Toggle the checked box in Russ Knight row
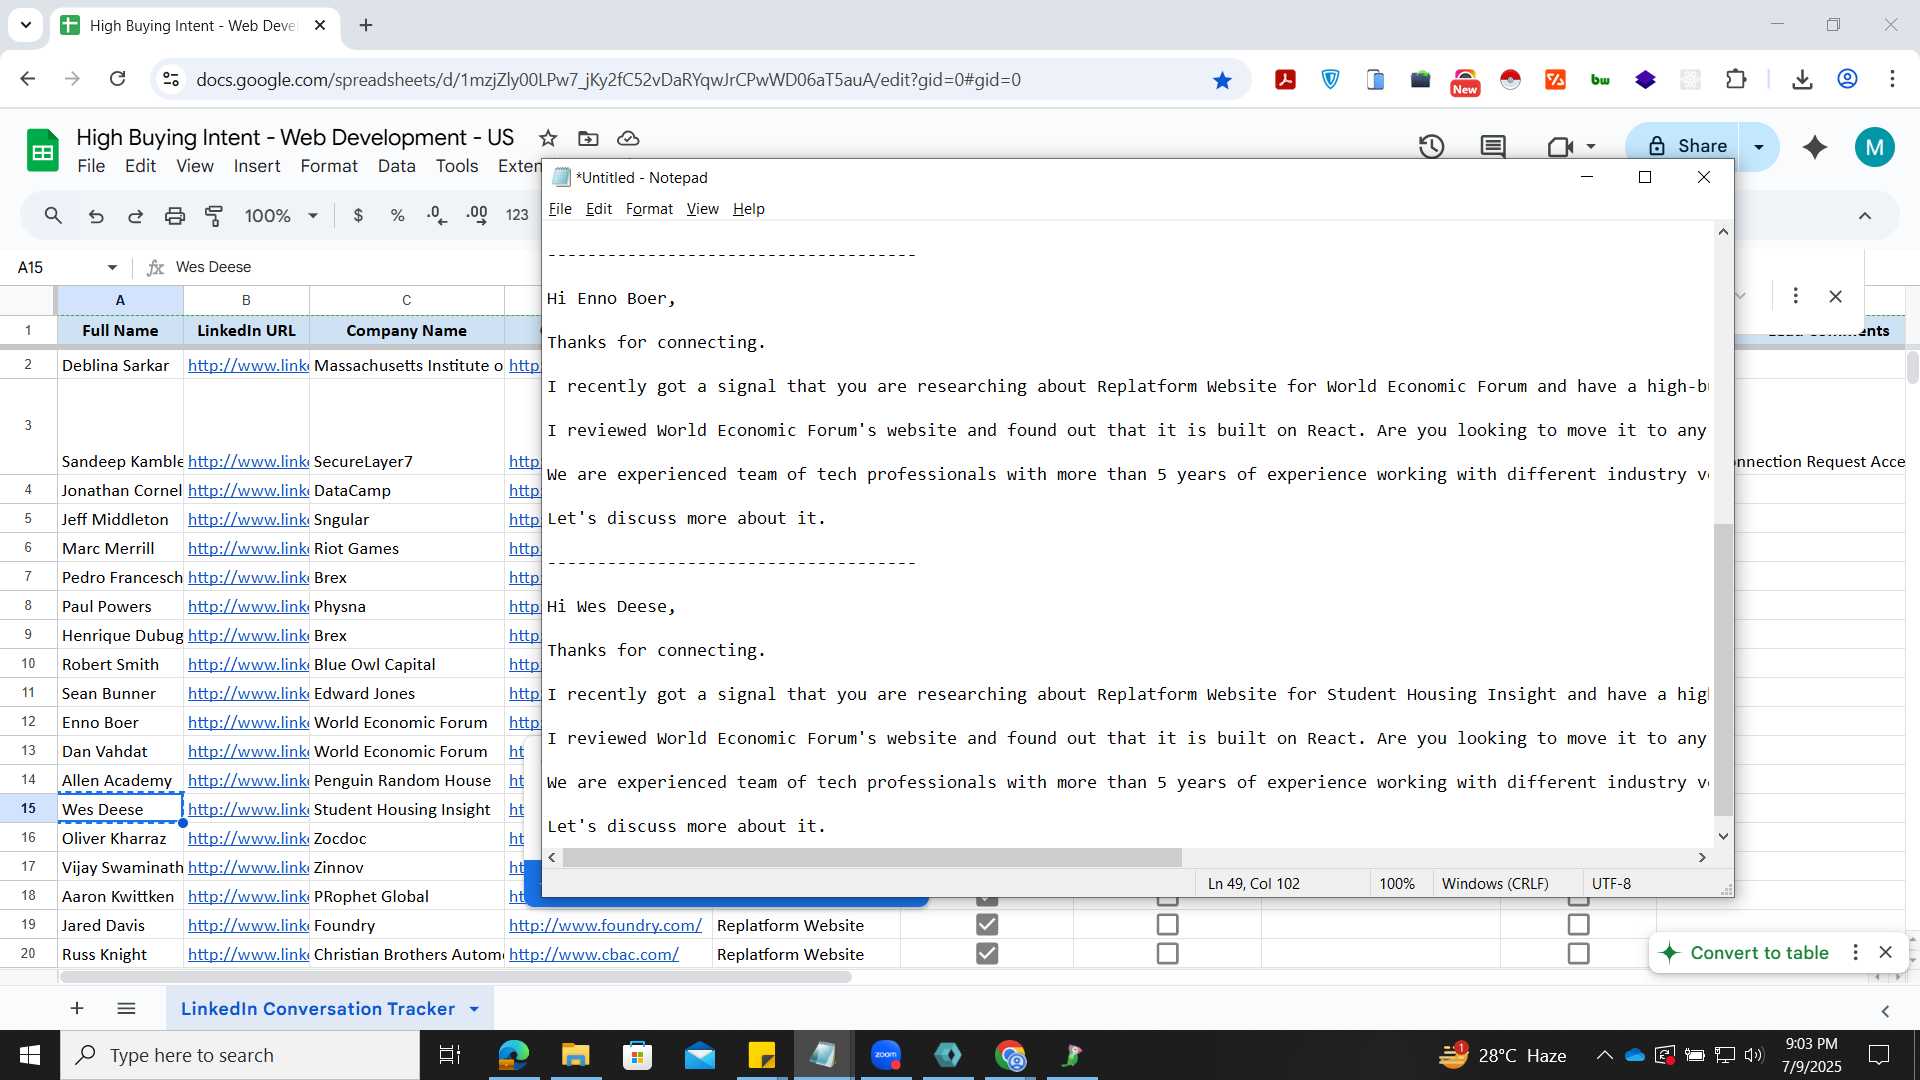 pyautogui.click(x=987, y=954)
